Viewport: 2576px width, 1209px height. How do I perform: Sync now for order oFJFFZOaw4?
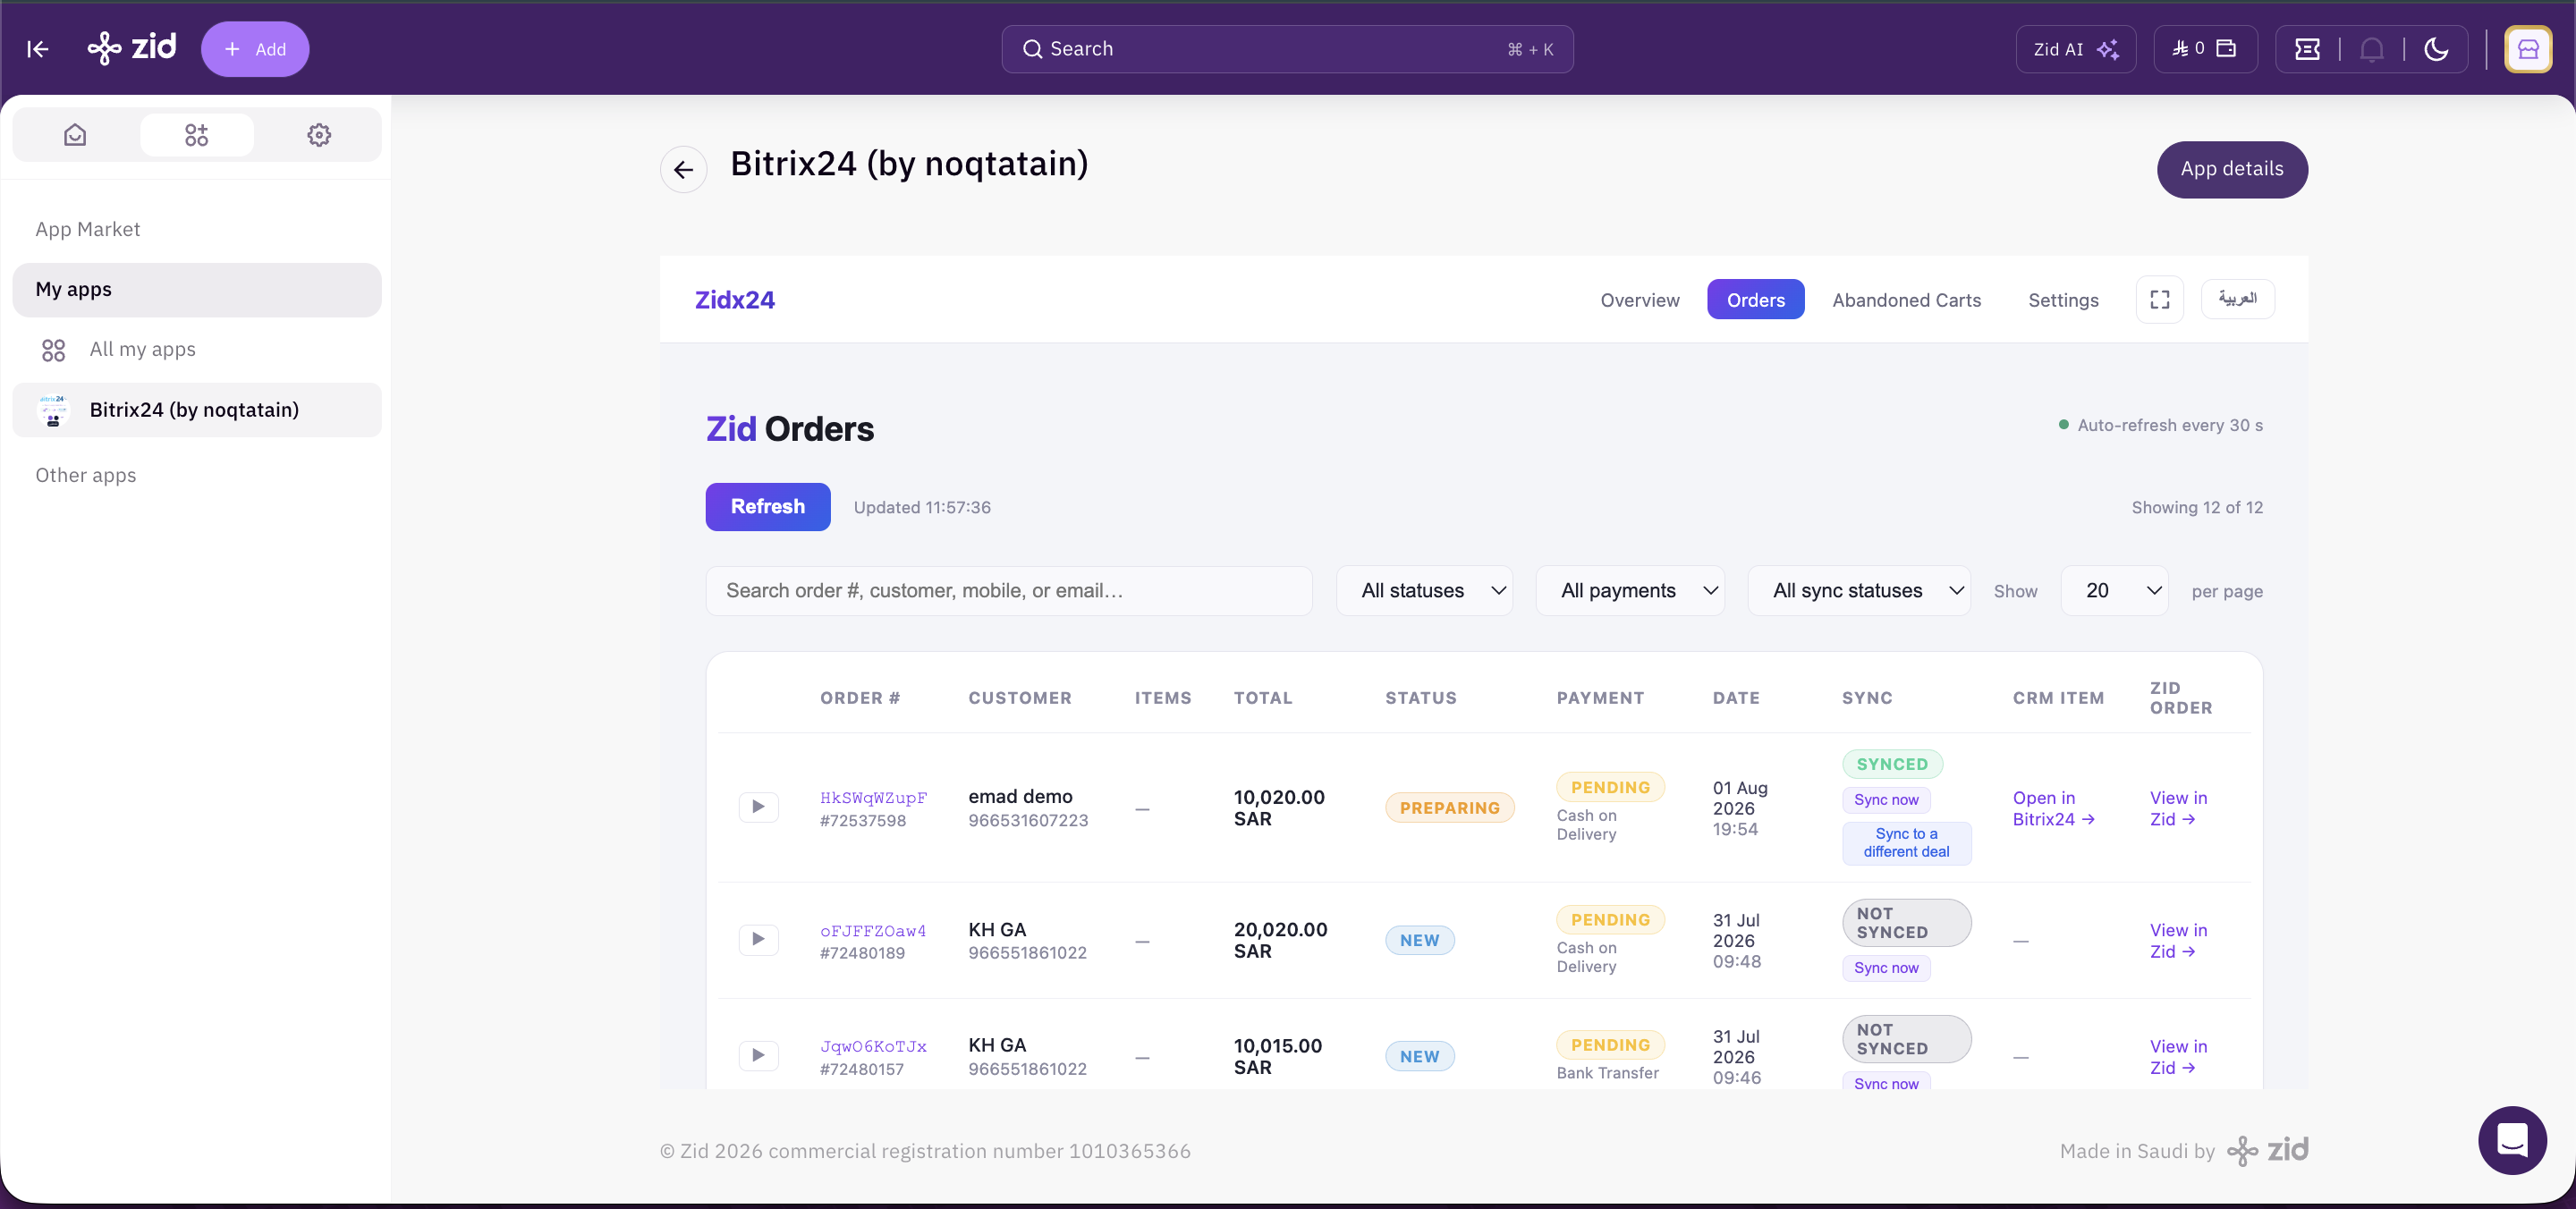tap(1886, 967)
